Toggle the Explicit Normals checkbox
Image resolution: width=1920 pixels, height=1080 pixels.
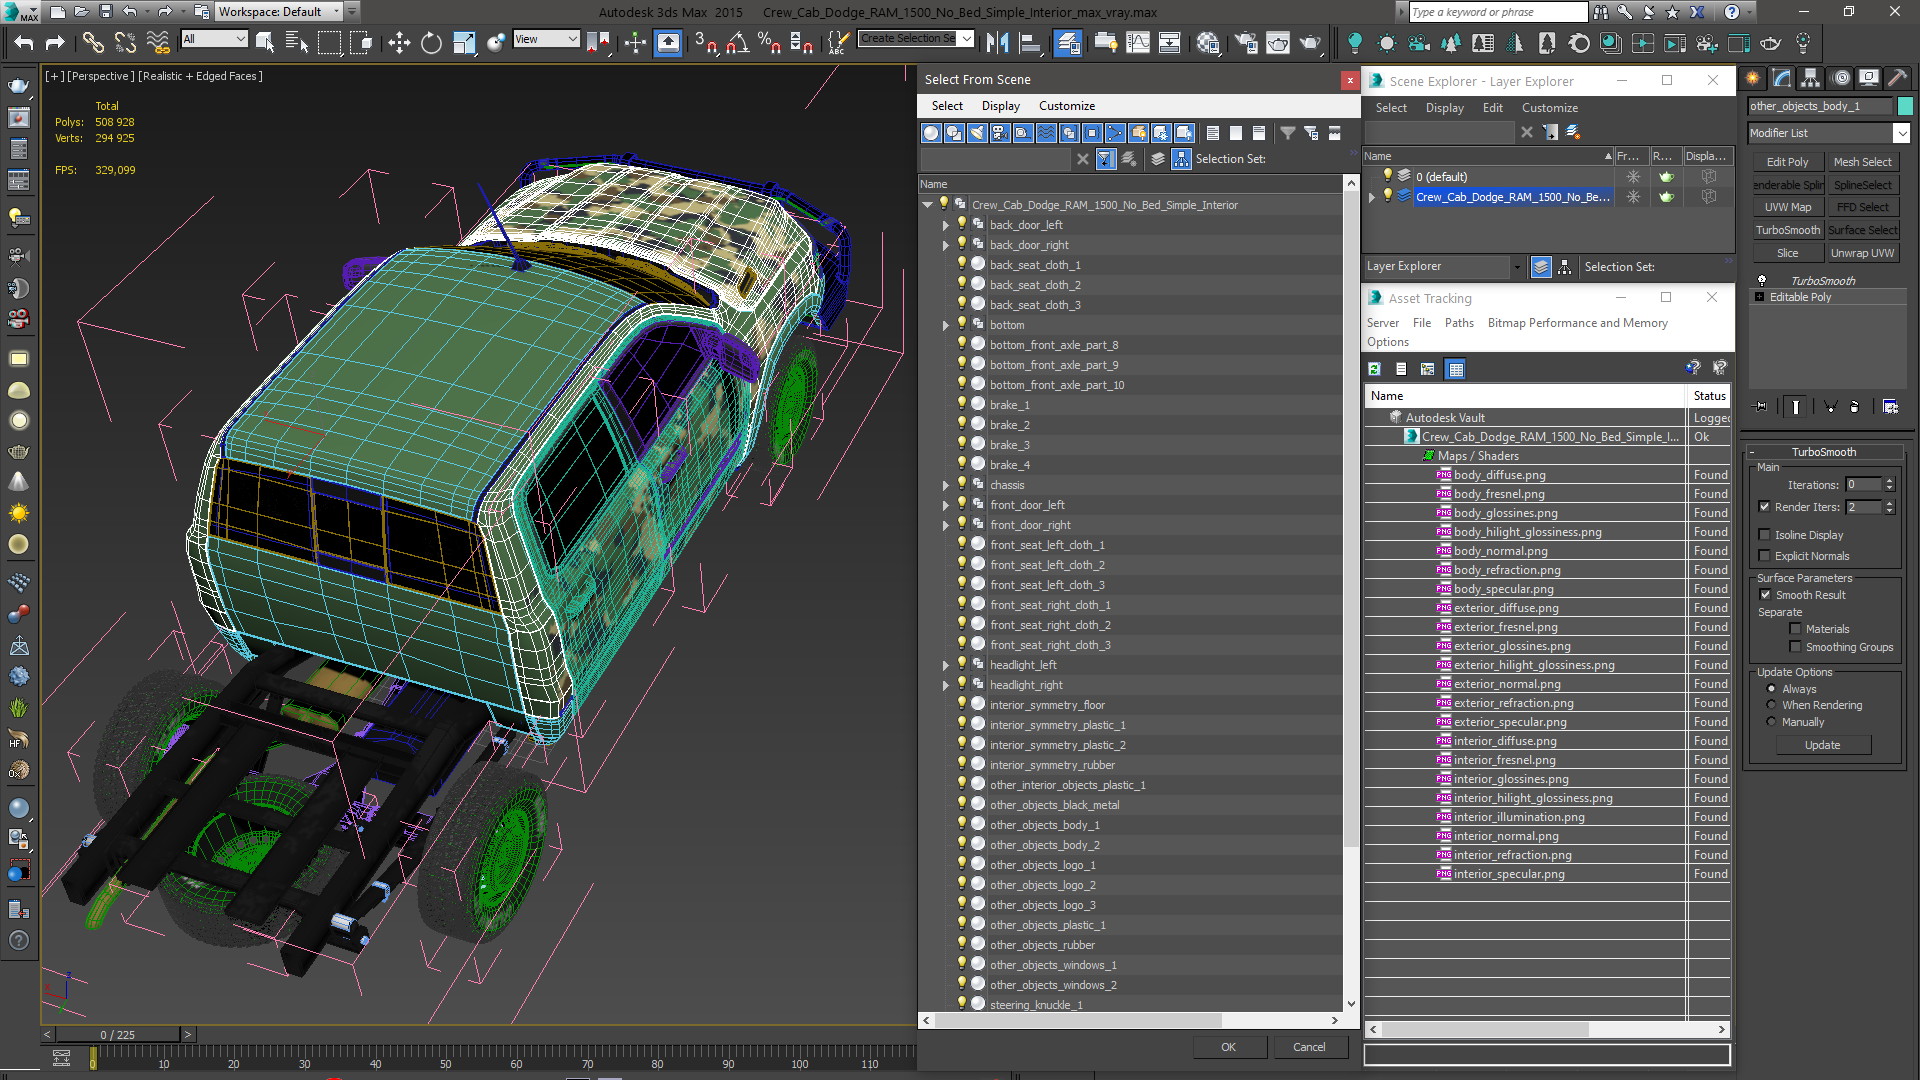click(x=1765, y=556)
